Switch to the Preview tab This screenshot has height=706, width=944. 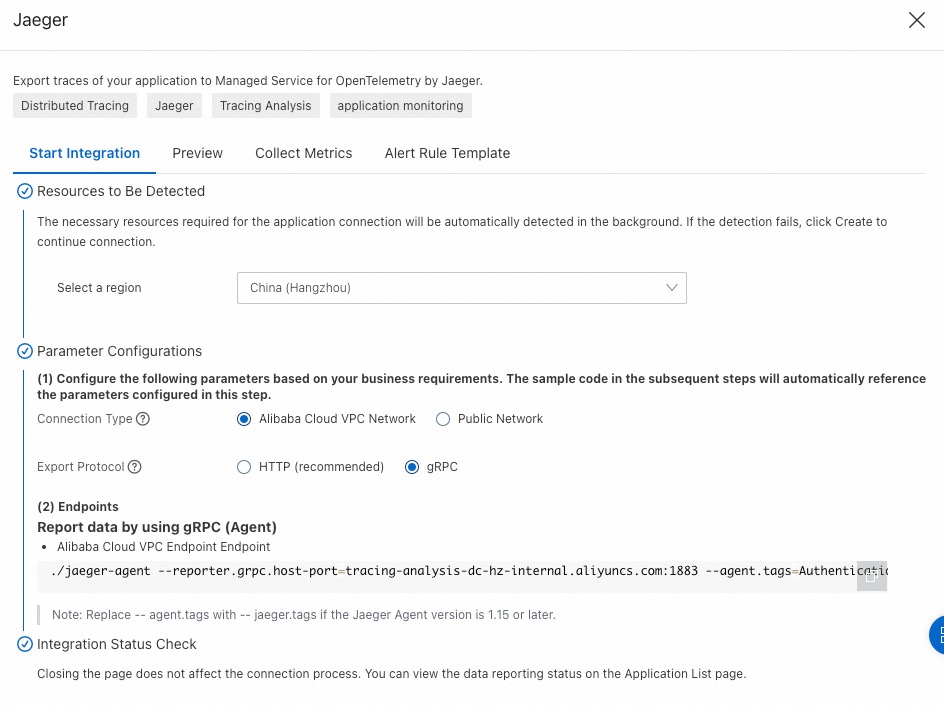[197, 153]
